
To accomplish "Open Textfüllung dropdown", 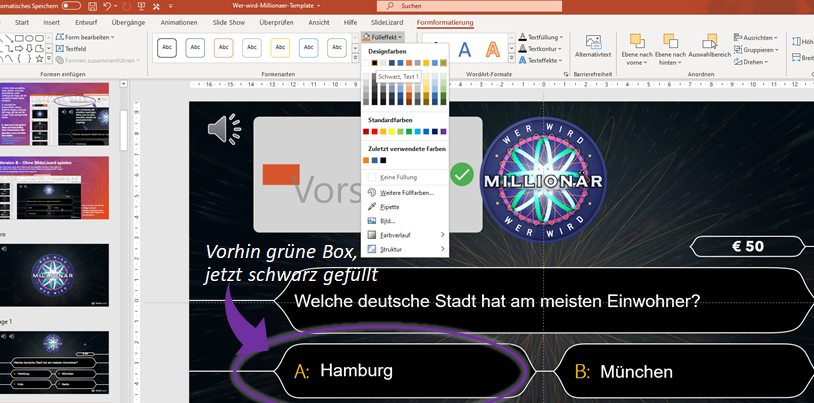I will (x=540, y=37).
